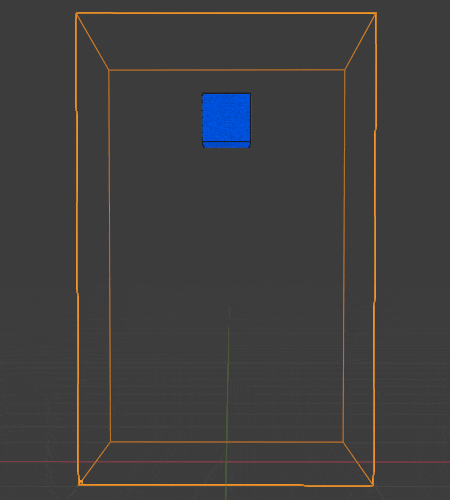Select the blue cube's front face
This screenshot has height=500, width=450.
pos(226,117)
